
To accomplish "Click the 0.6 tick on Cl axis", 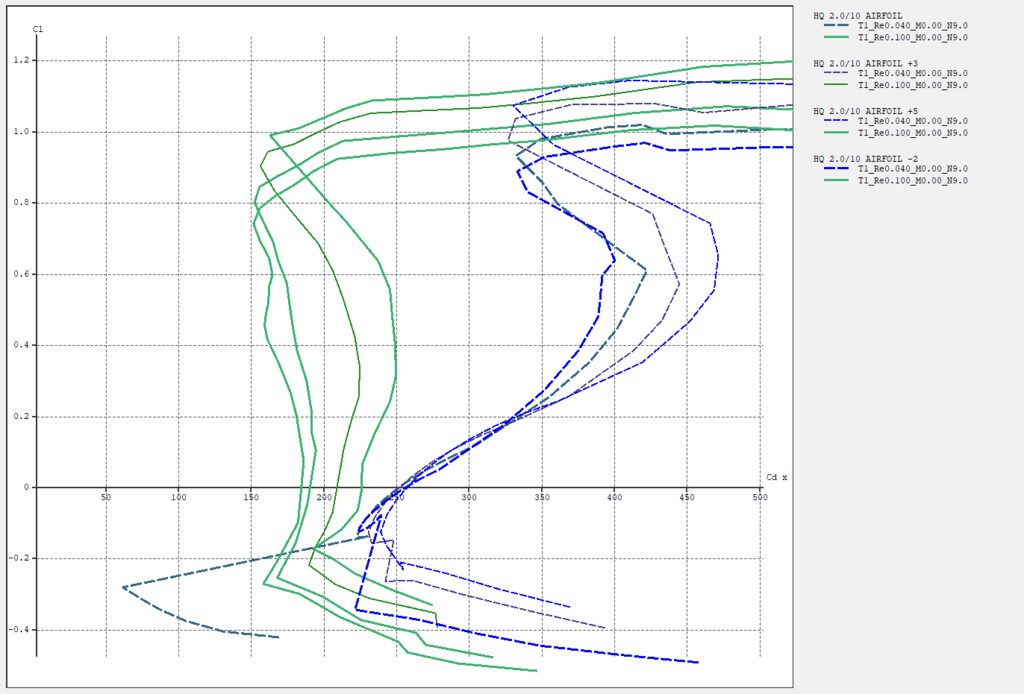I will (x=19, y=274).
